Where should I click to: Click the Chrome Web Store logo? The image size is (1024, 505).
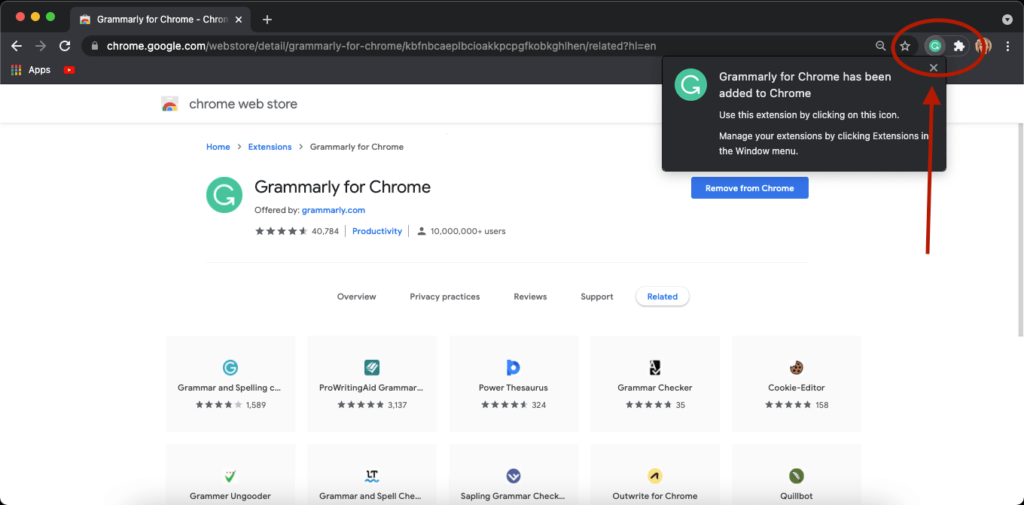coord(170,104)
